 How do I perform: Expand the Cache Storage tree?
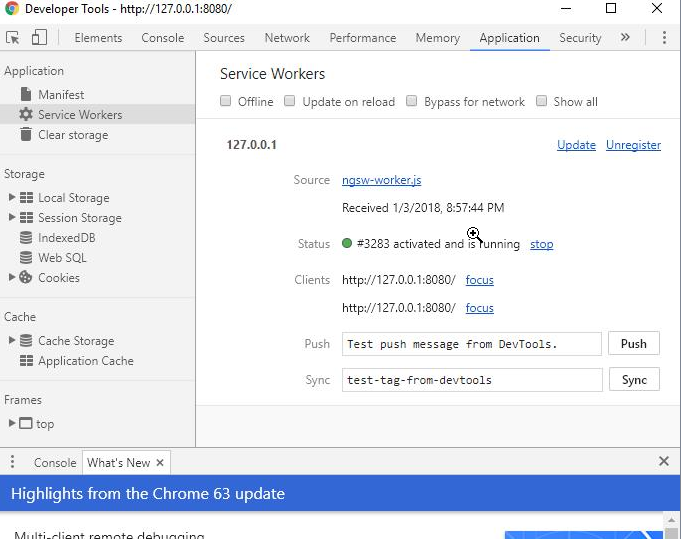point(12,340)
